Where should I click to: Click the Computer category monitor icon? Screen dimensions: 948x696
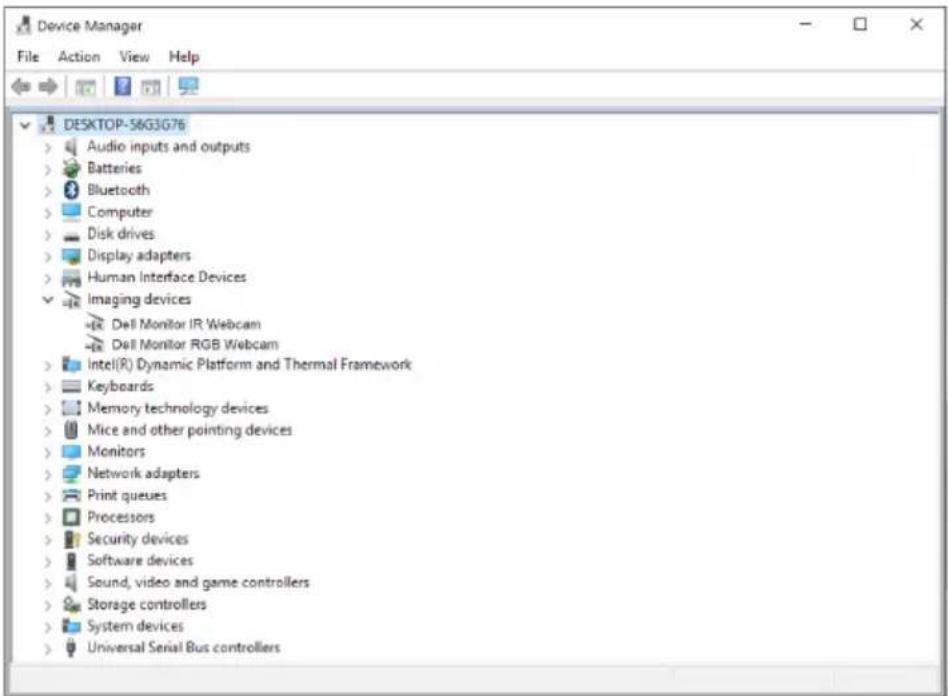(71, 212)
